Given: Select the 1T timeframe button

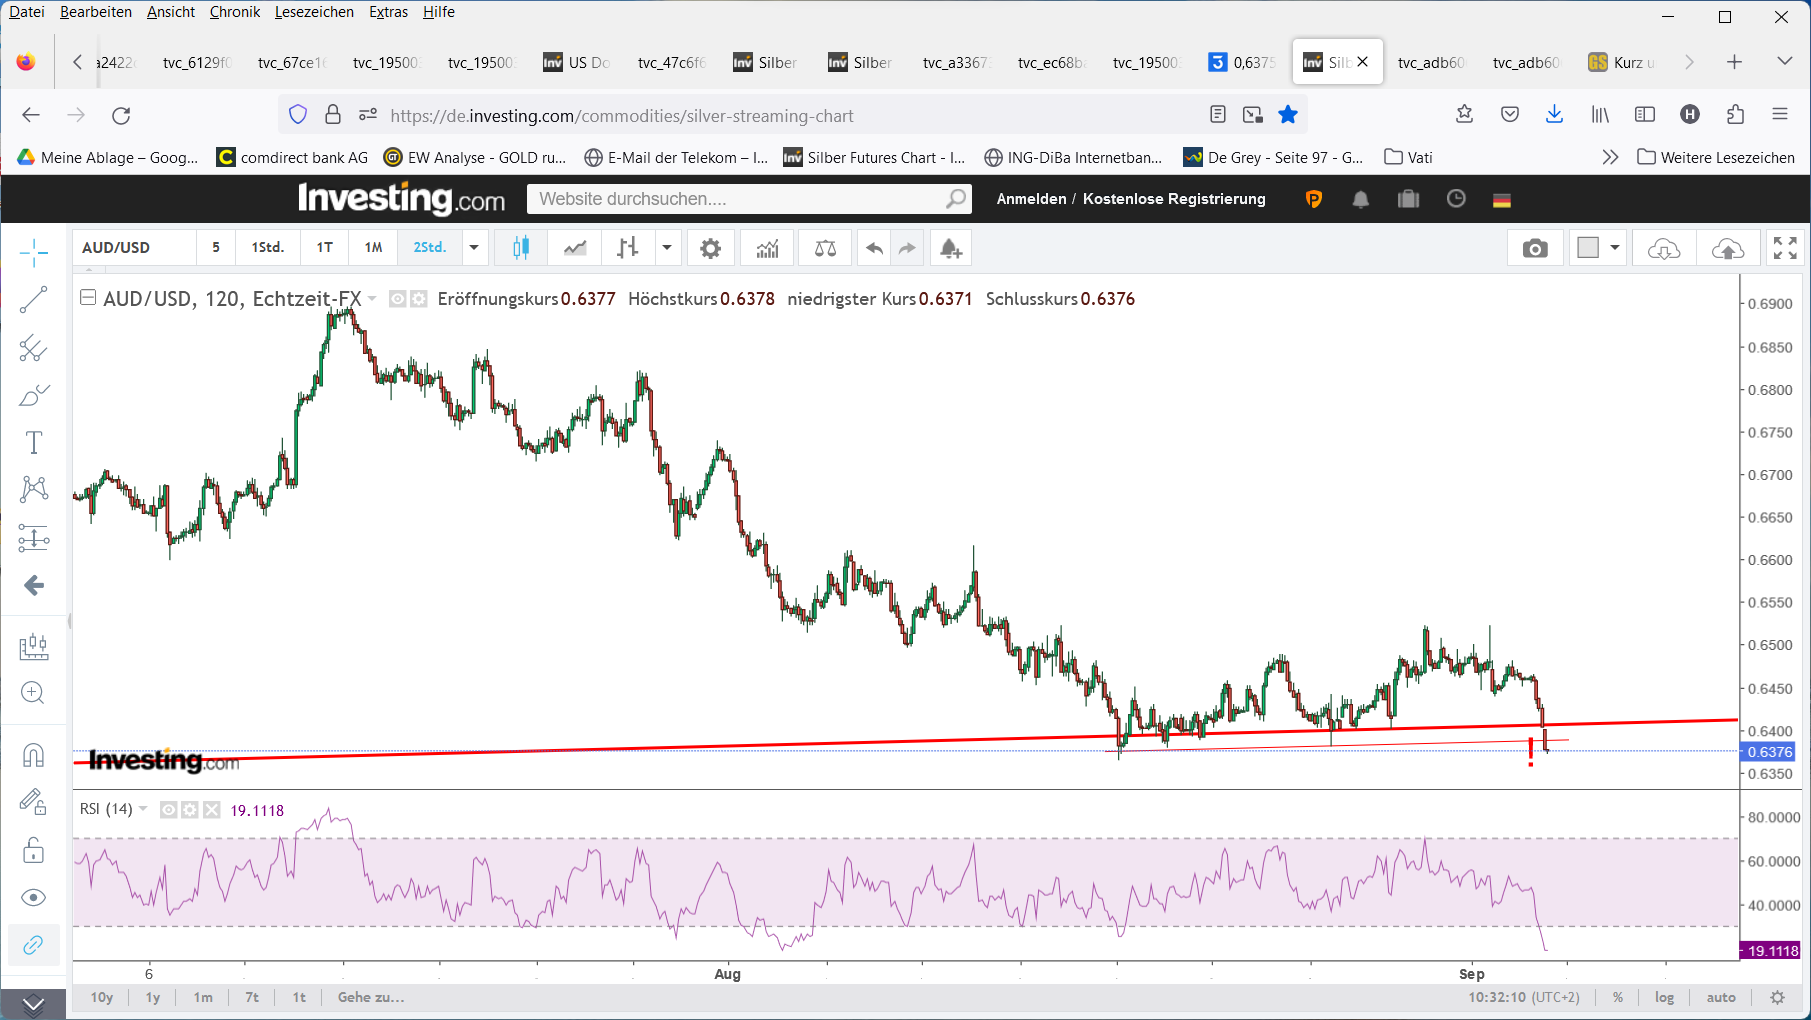Looking at the screenshot, I should point(324,248).
